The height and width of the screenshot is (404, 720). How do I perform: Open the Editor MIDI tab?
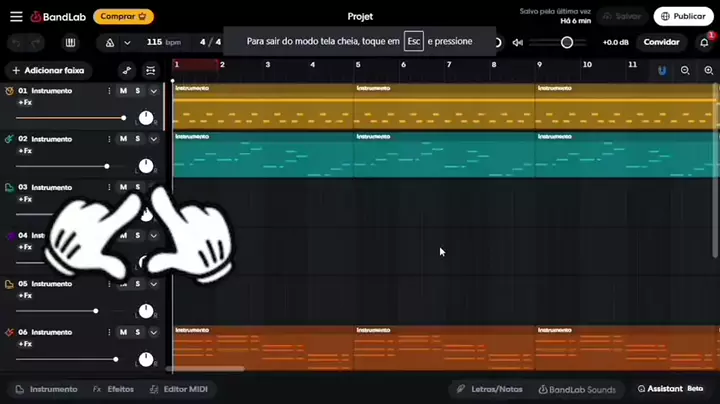pyautogui.click(x=179, y=389)
